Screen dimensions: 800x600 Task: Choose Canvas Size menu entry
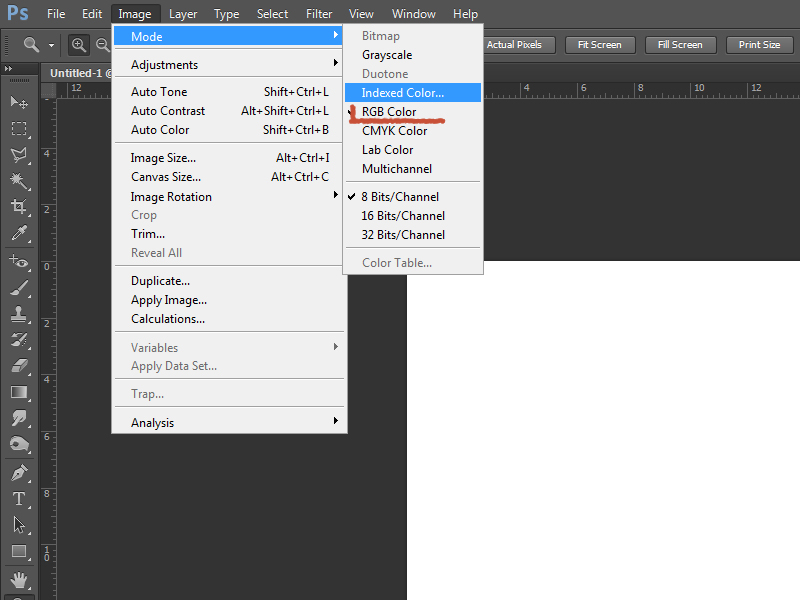click(228, 177)
